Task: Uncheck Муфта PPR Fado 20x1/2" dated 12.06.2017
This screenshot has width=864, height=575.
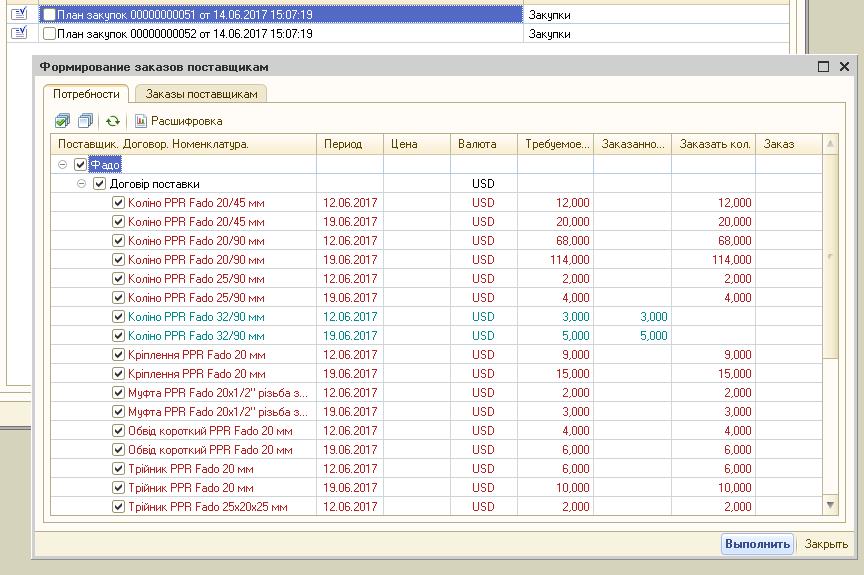Action: [118, 393]
